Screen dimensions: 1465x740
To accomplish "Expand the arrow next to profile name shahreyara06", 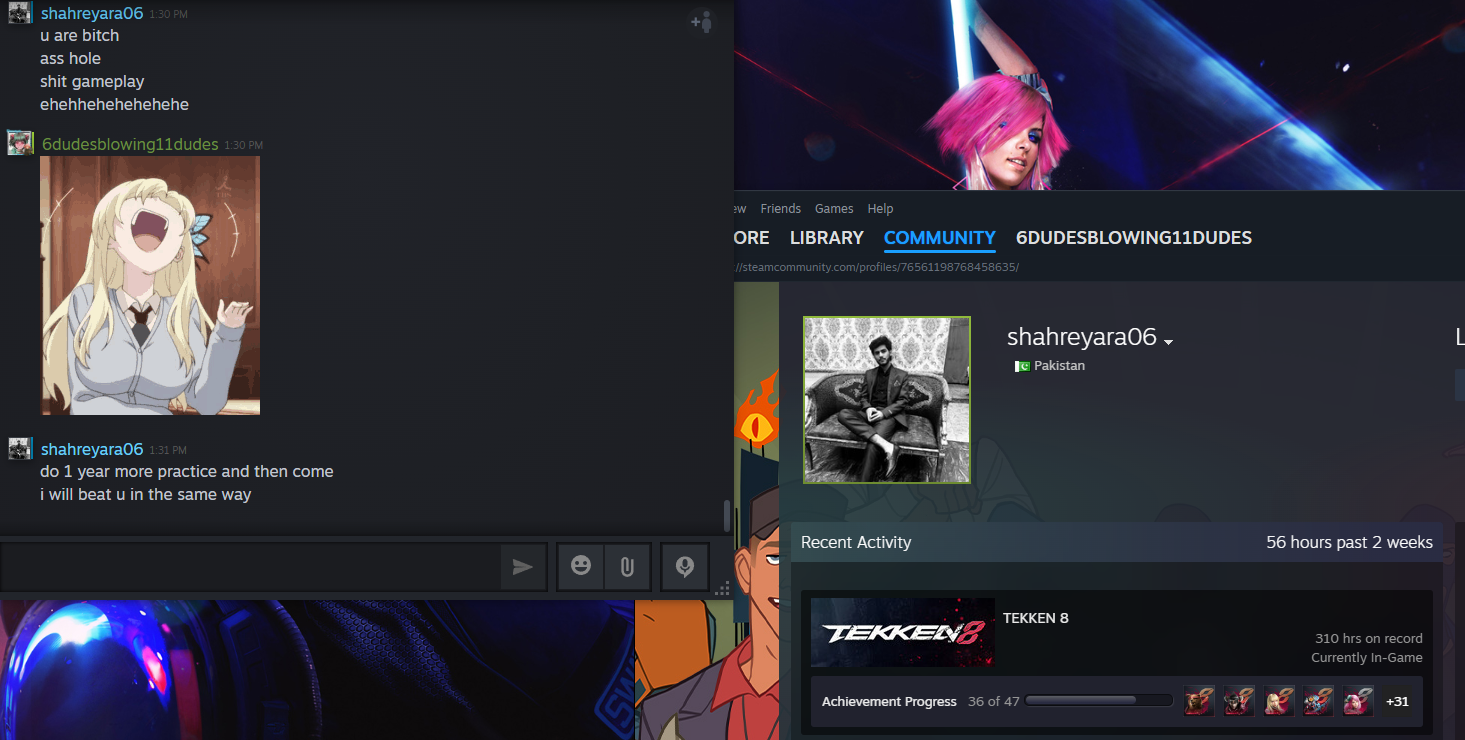I will pyautogui.click(x=1168, y=341).
